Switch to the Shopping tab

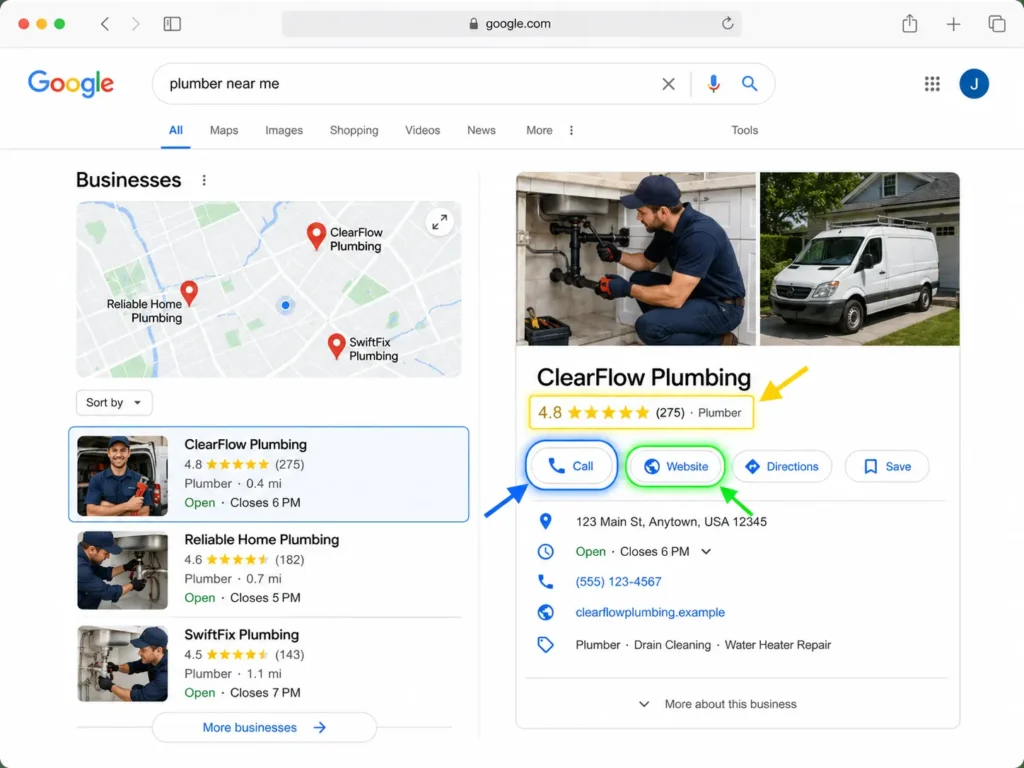coord(354,130)
